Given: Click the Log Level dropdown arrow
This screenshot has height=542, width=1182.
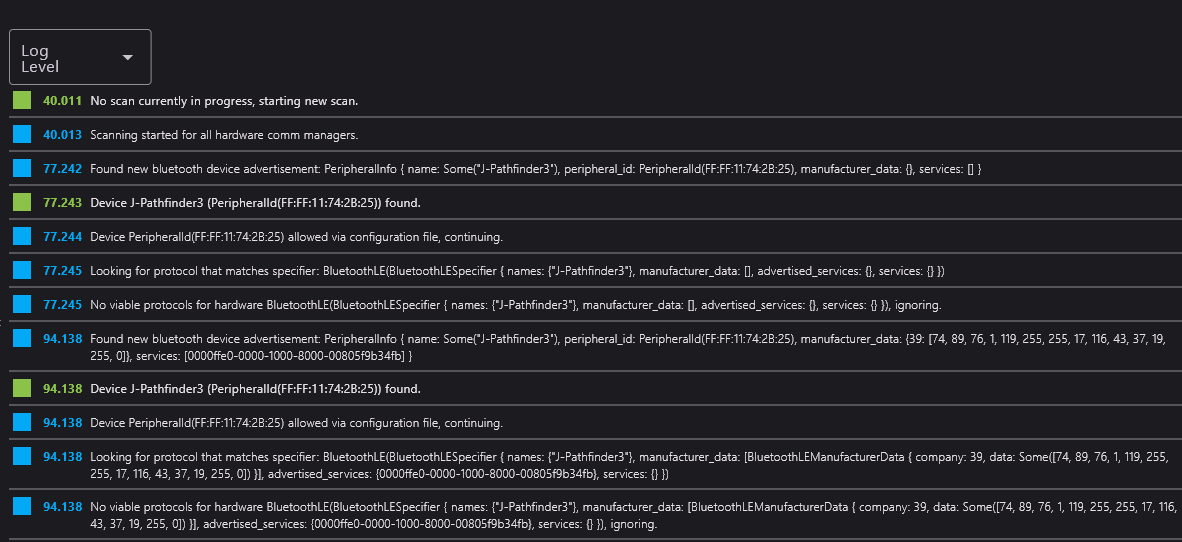Looking at the screenshot, I should coord(127,57).
